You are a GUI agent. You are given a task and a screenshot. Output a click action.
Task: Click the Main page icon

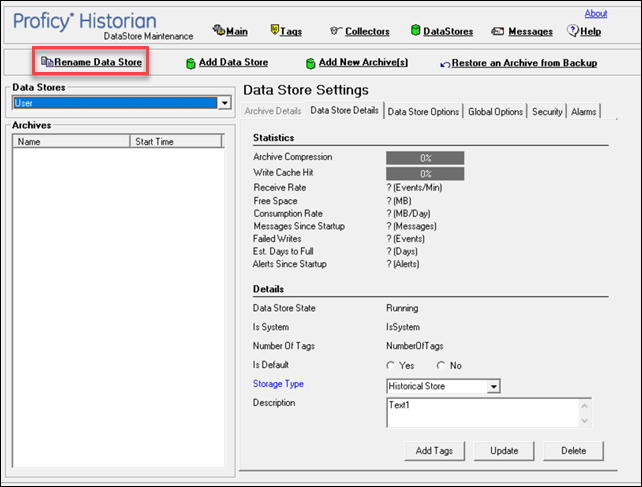tap(218, 30)
